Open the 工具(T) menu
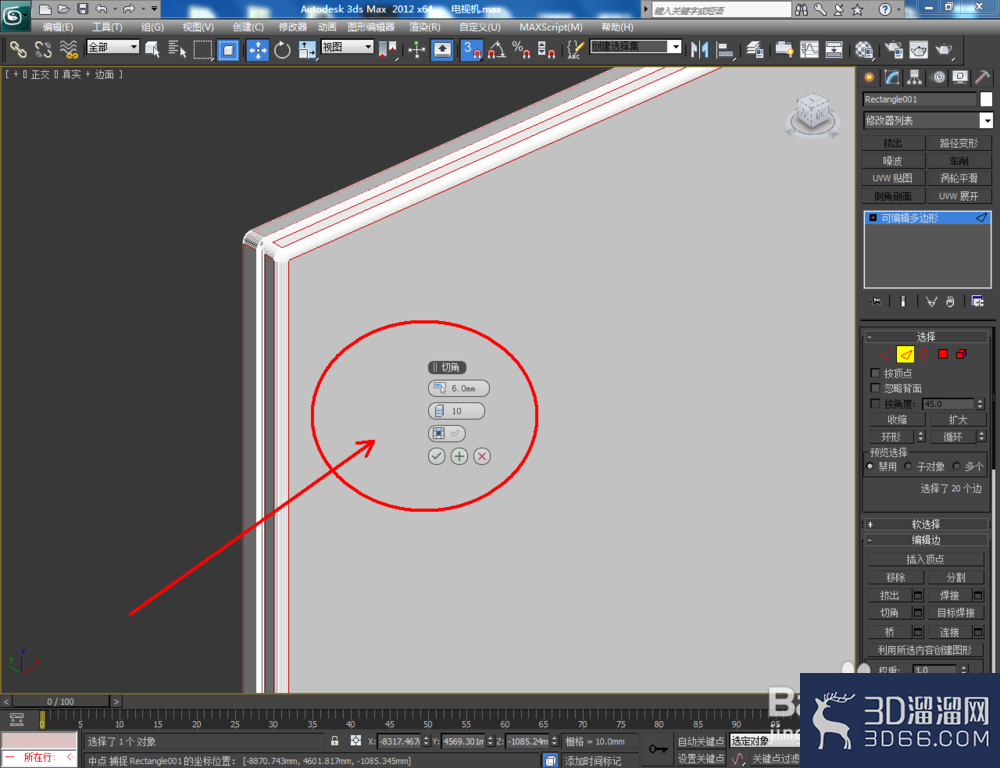Viewport: 1000px width, 768px height. coord(107,27)
